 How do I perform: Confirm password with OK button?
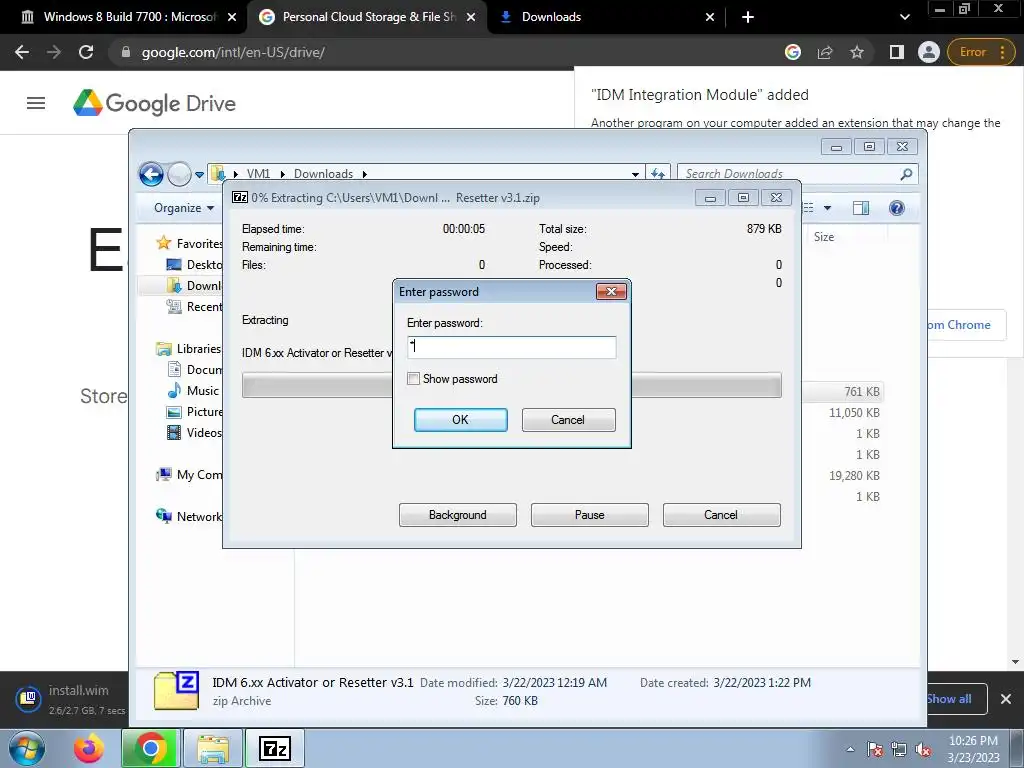[460, 420]
